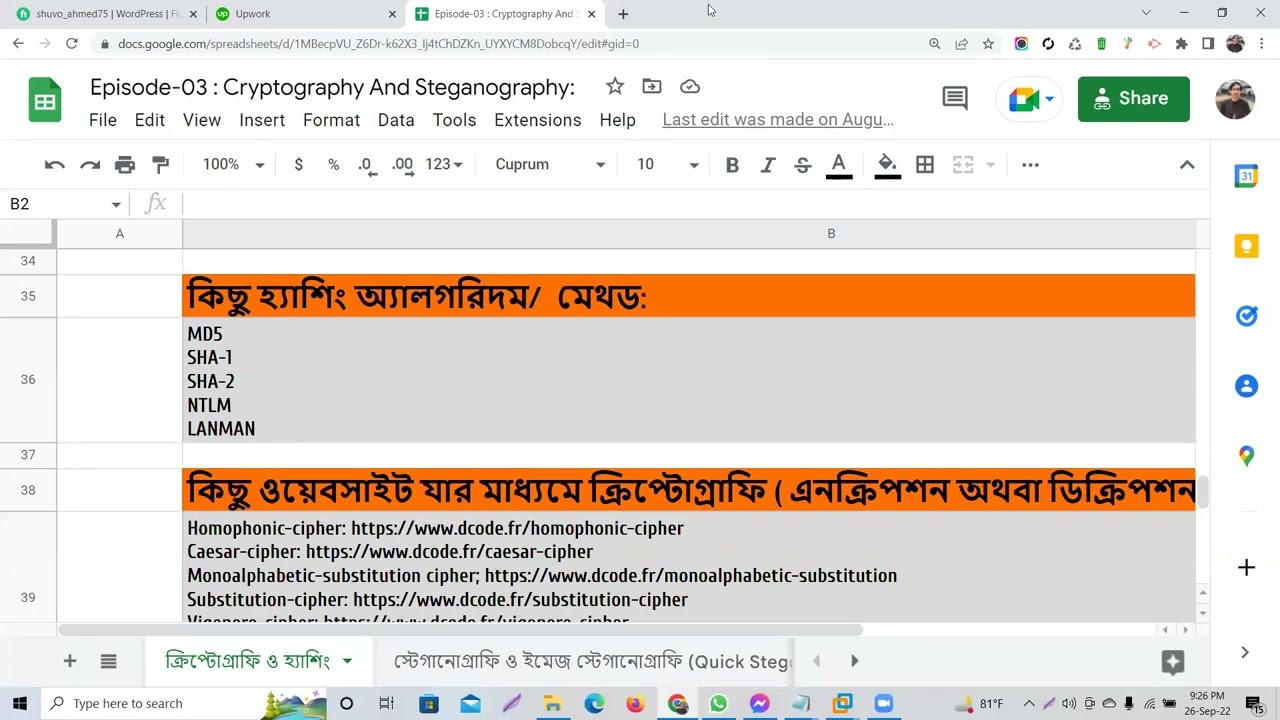Image resolution: width=1280 pixels, height=720 pixels.
Task: Reload the page in the browser
Action: 72,44
